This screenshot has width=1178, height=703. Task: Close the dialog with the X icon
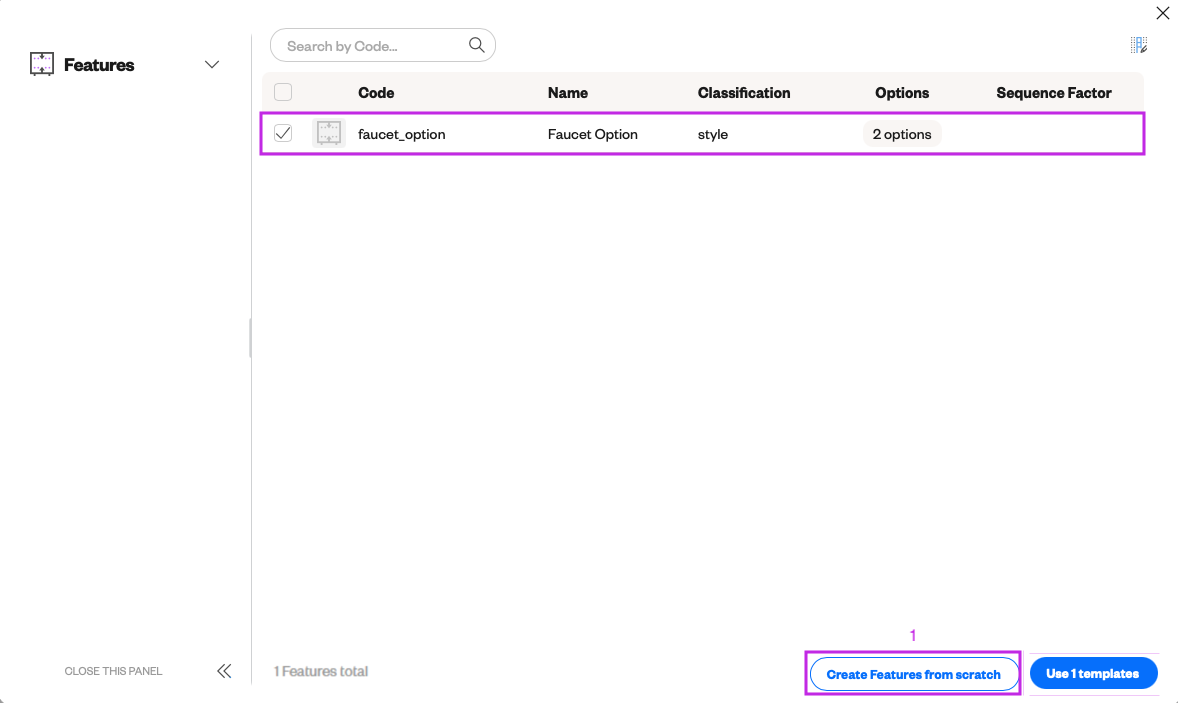pos(1162,13)
